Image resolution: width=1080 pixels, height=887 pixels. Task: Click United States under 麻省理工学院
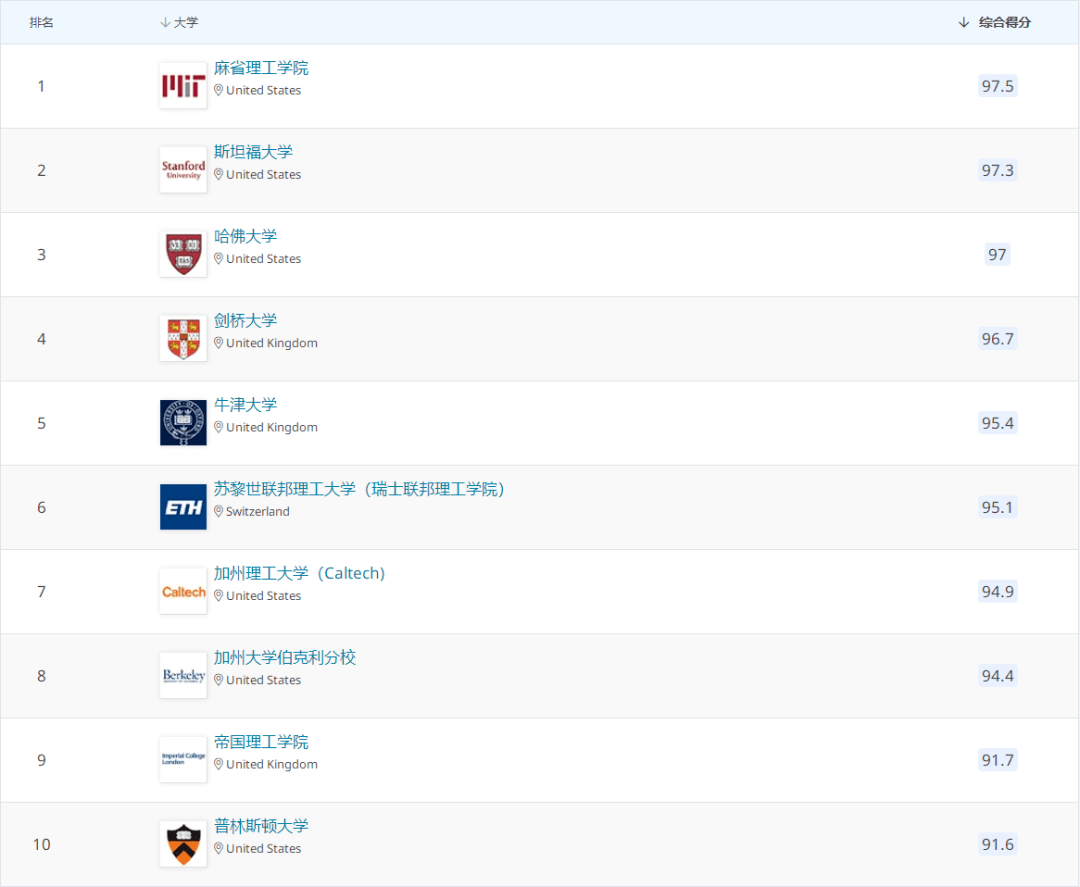pos(264,90)
